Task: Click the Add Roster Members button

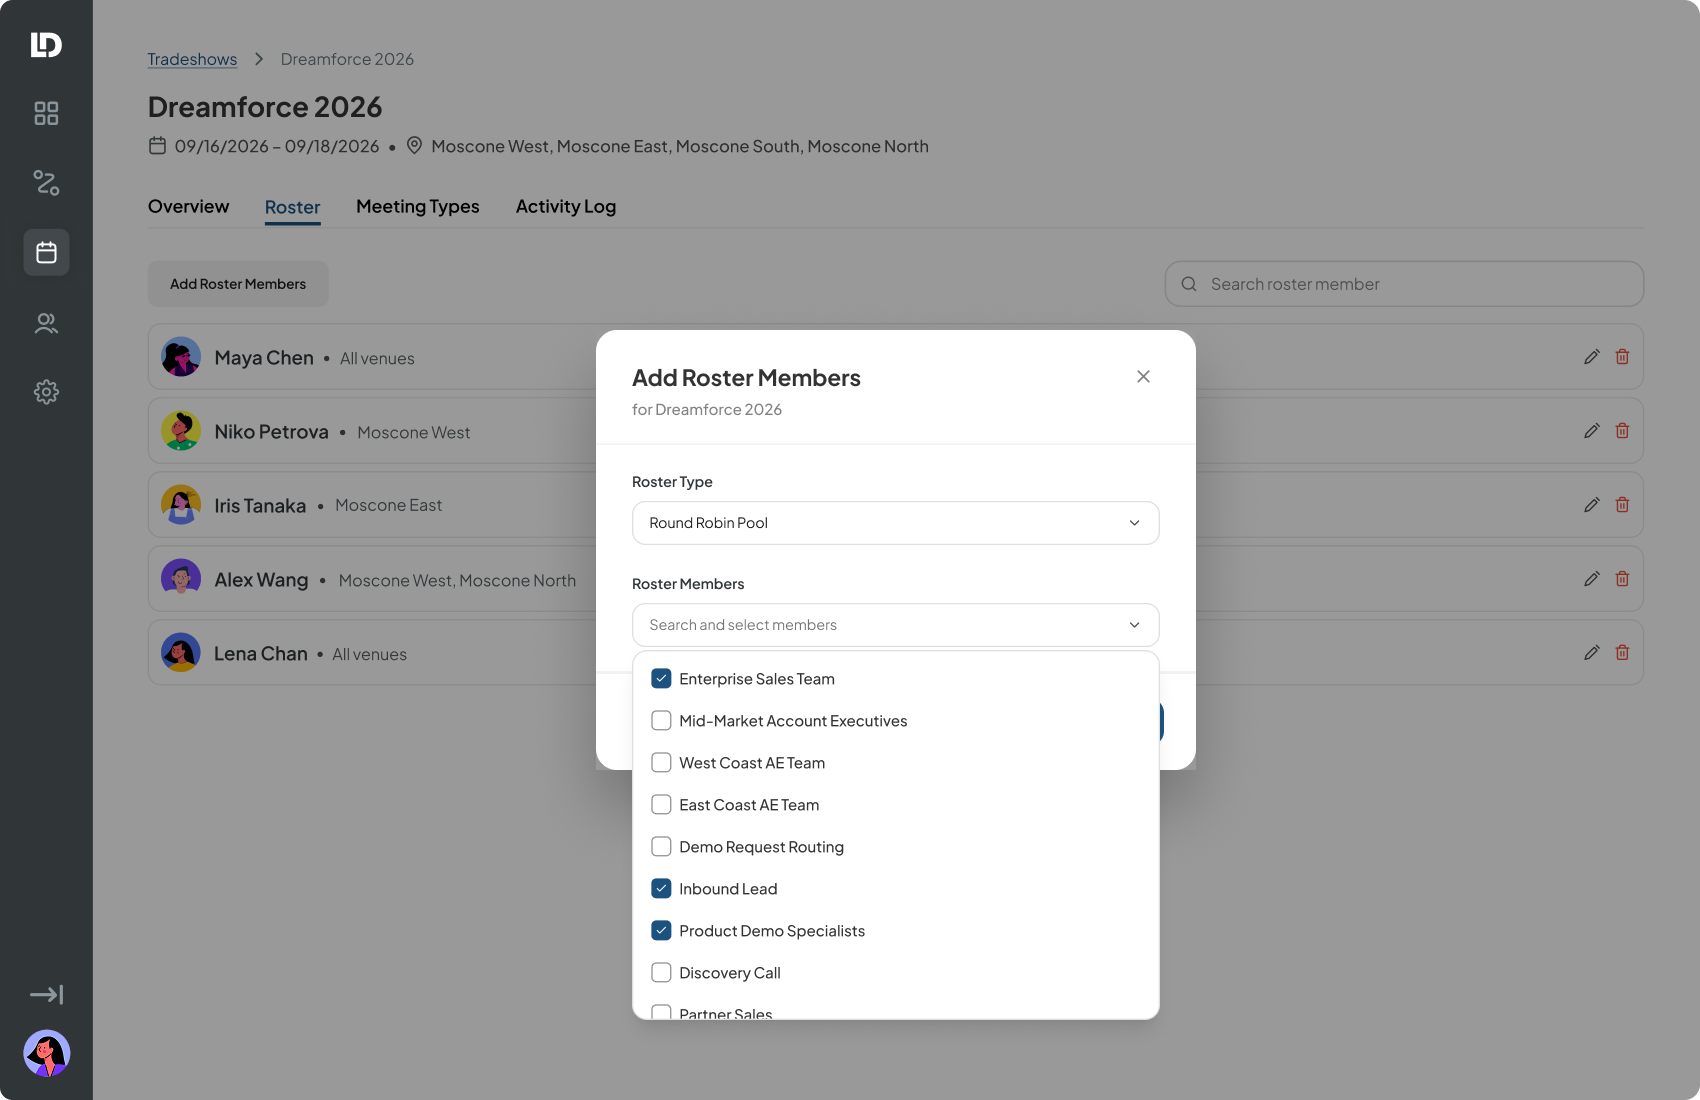Action: [238, 284]
